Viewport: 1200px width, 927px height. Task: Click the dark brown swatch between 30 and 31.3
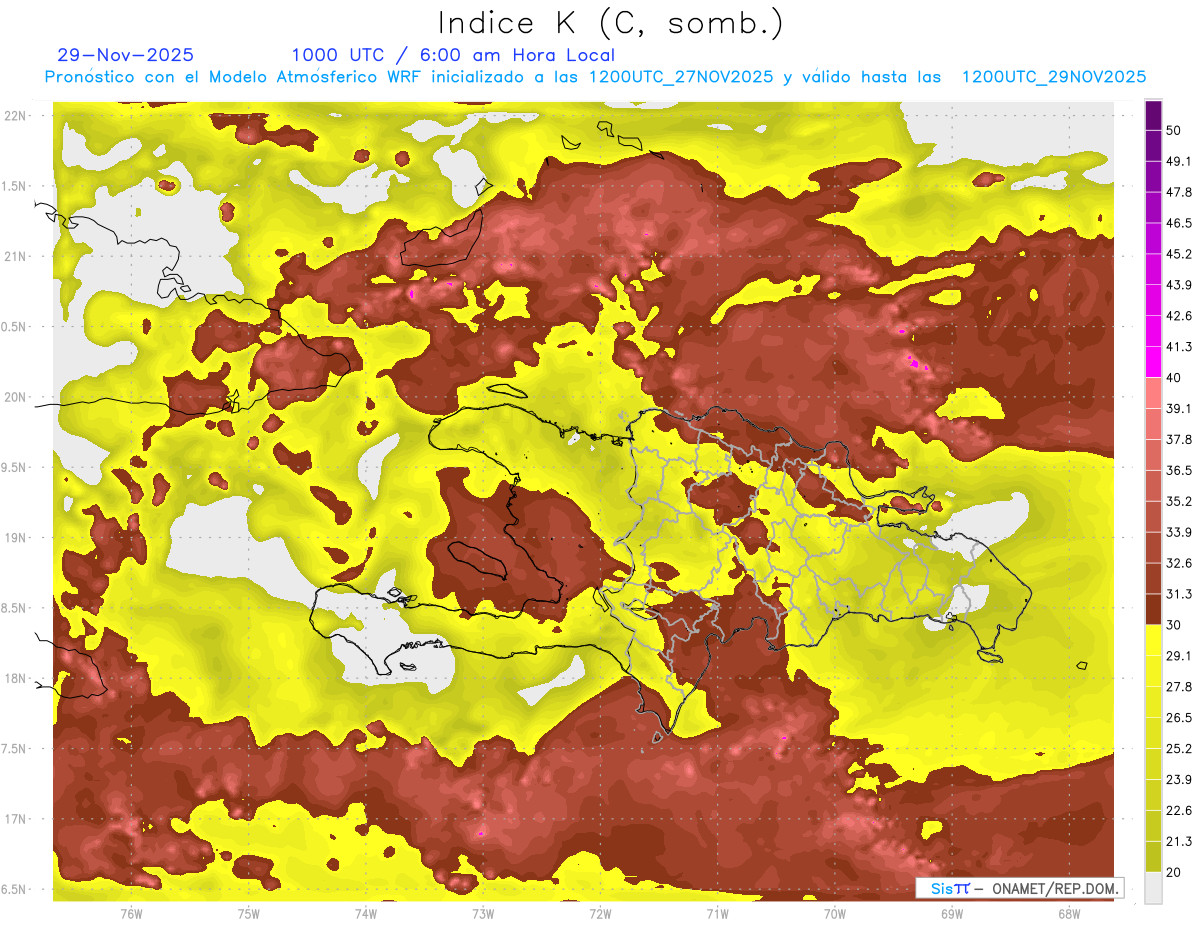point(1154,610)
